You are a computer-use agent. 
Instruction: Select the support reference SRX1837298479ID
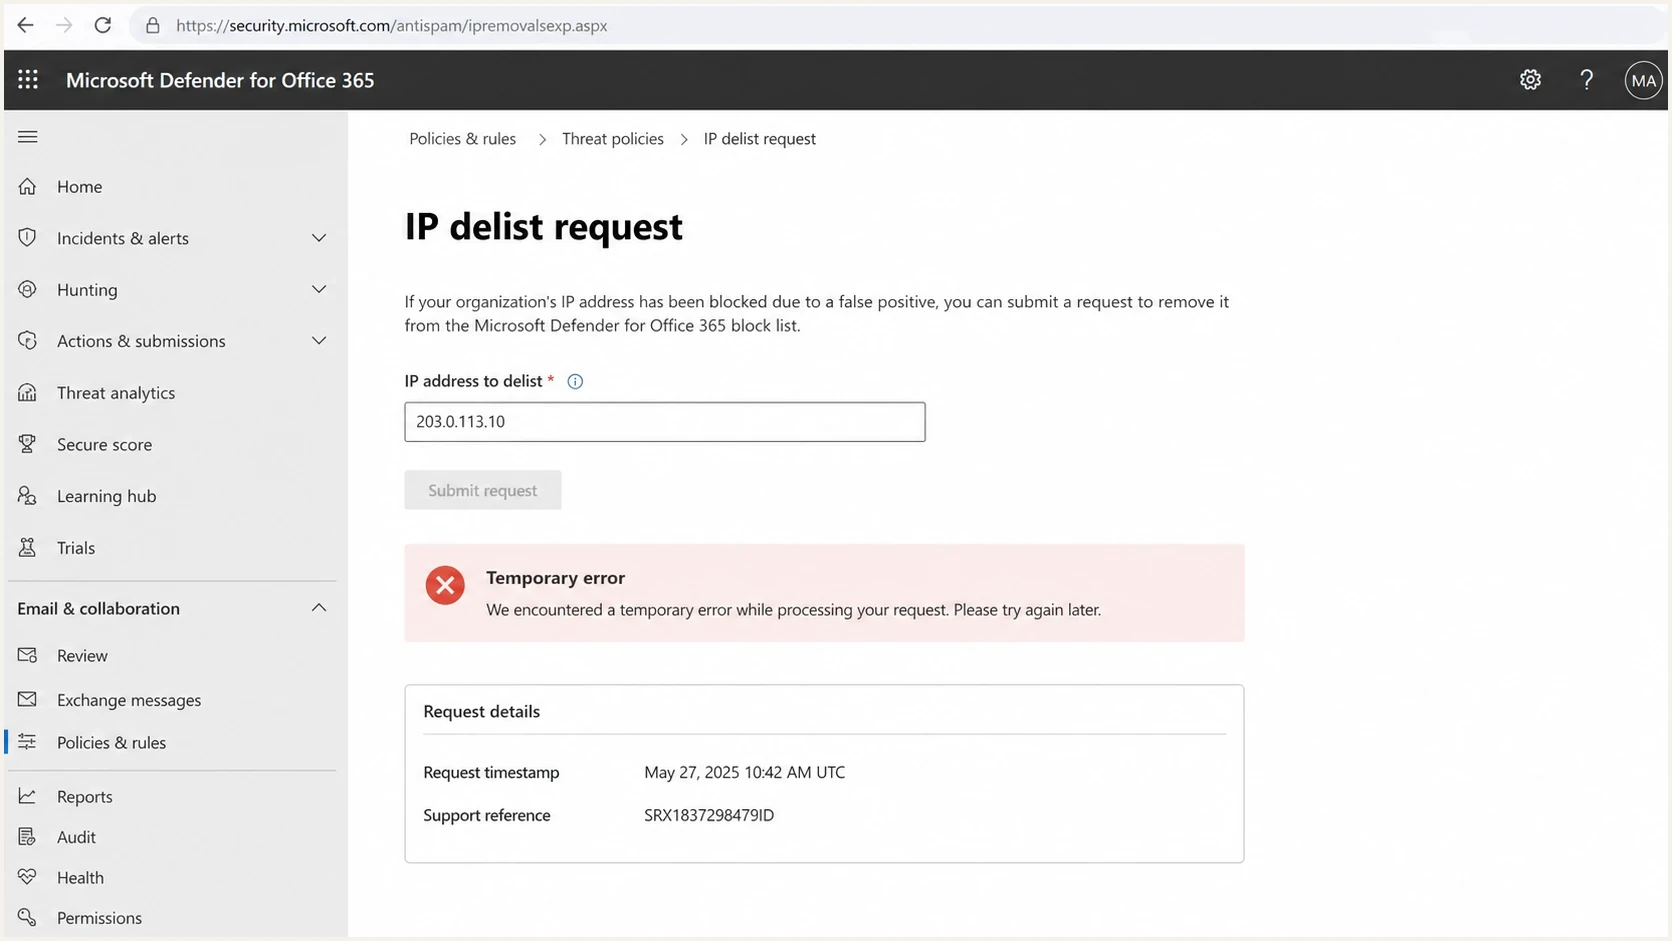(709, 815)
